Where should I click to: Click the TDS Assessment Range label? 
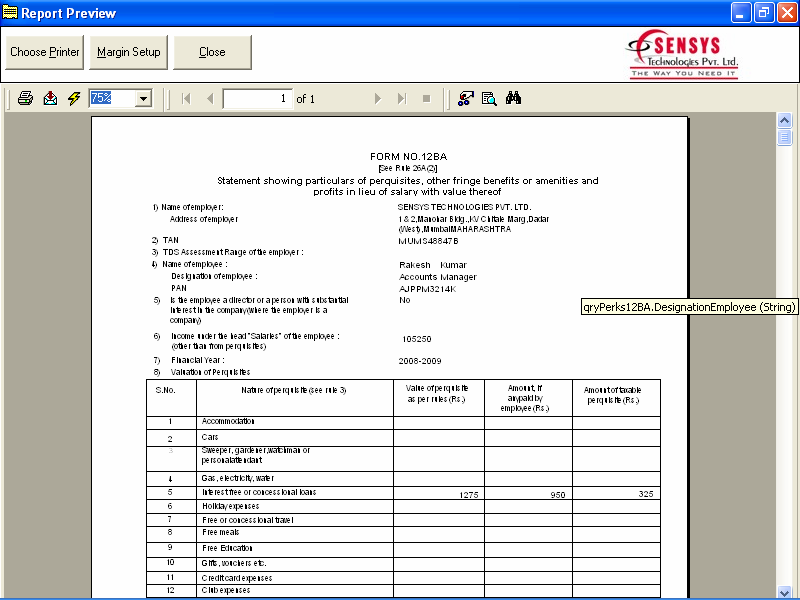(233, 252)
